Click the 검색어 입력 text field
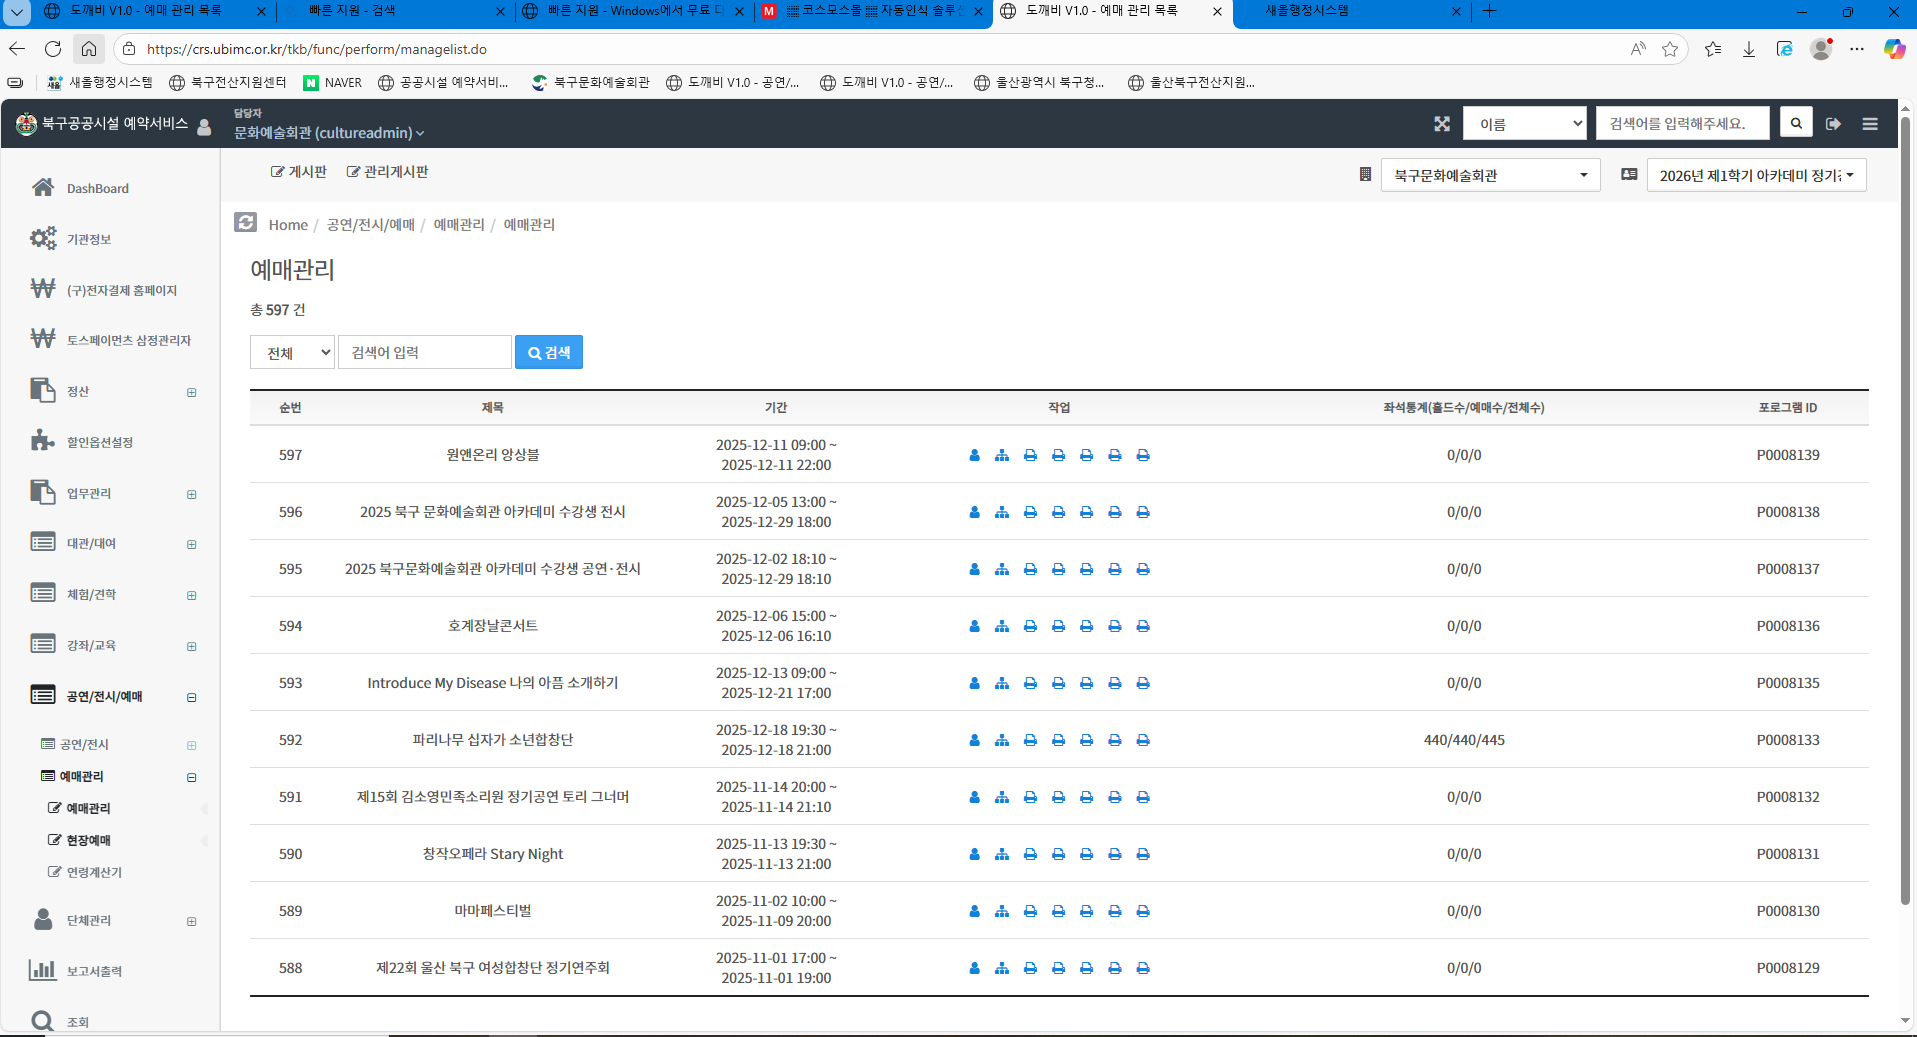 pos(425,353)
